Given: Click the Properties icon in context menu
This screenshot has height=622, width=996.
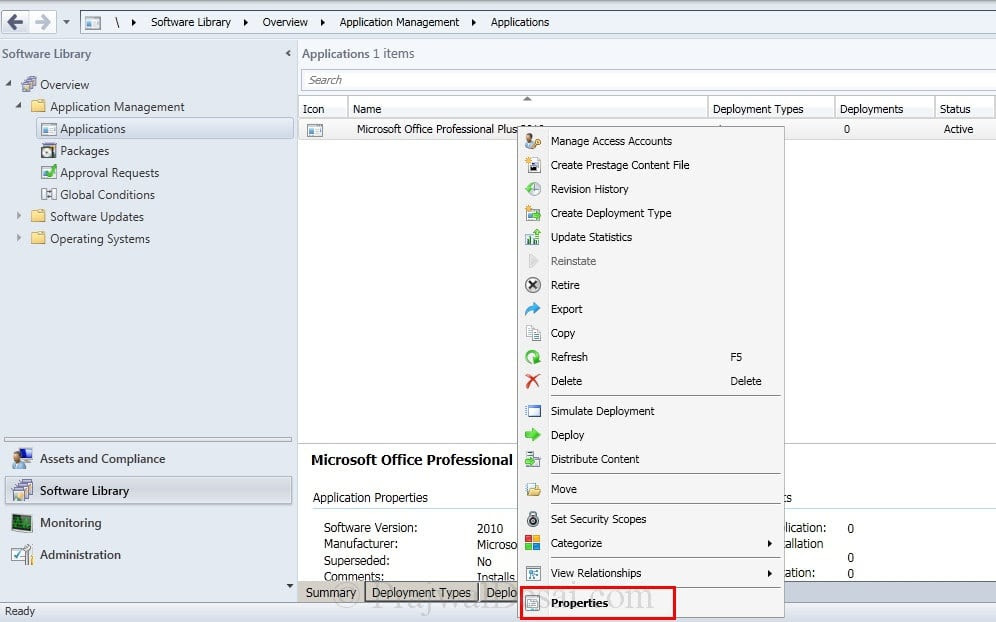Looking at the screenshot, I should point(533,603).
